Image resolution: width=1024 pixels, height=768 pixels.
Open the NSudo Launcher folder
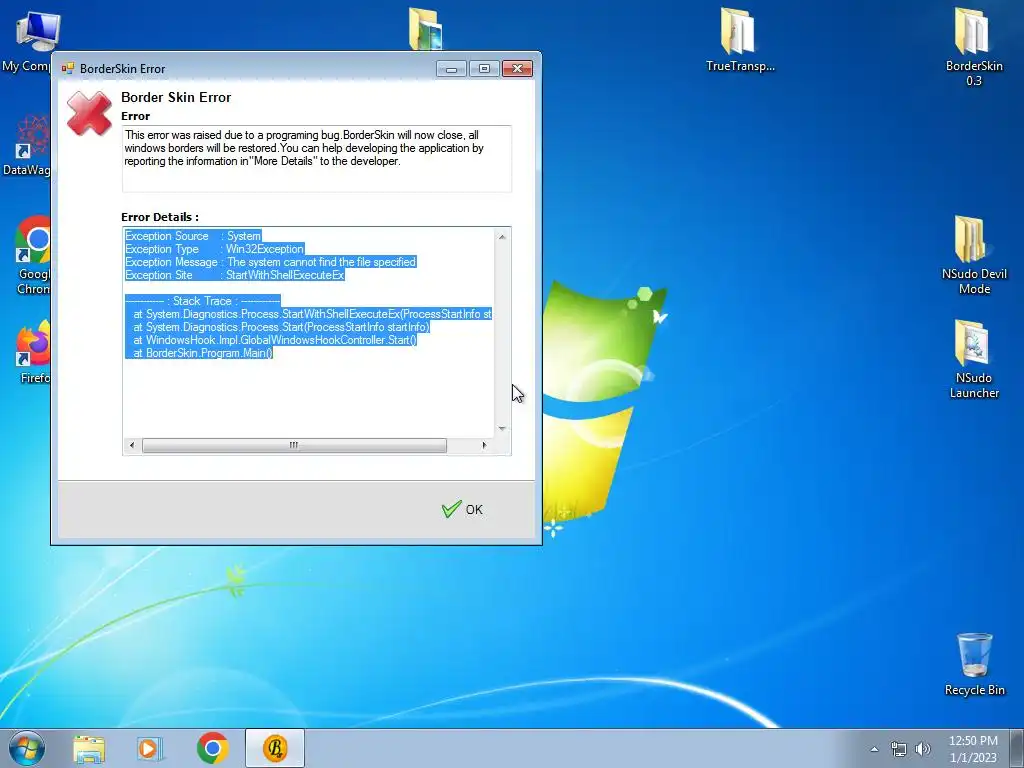click(x=974, y=359)
